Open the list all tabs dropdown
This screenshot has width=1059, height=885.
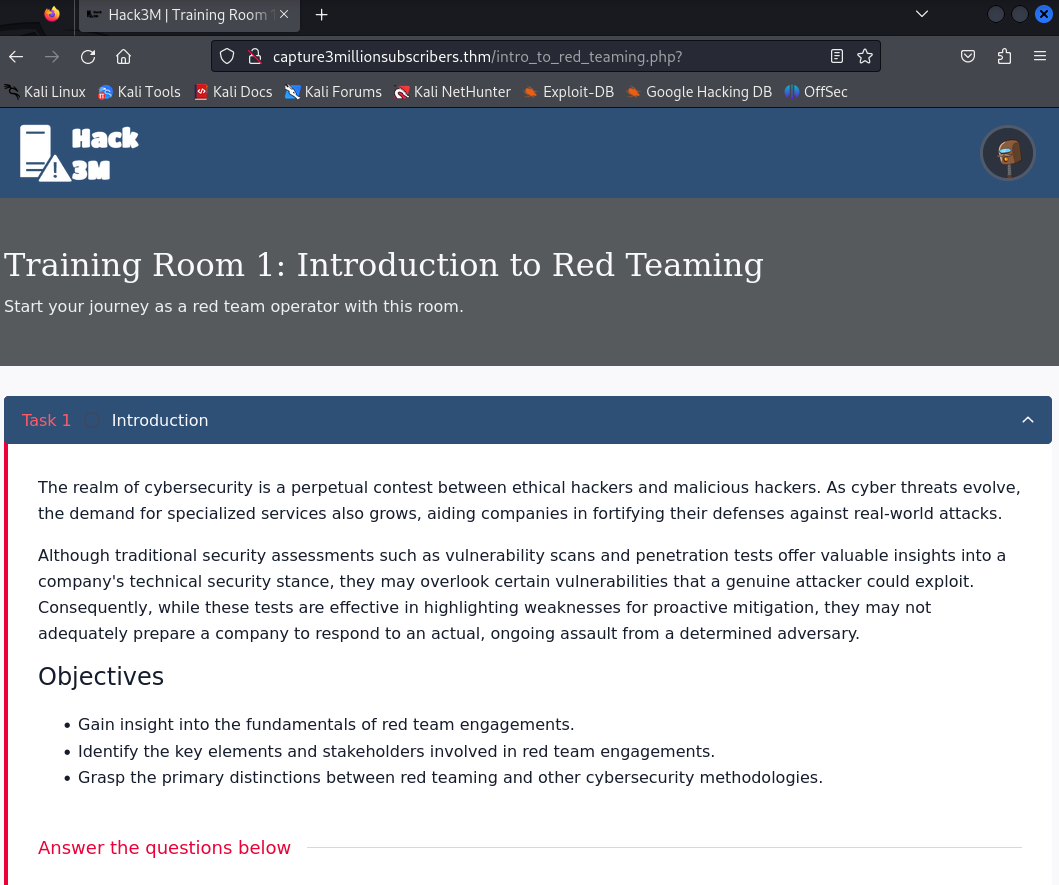coord(921,15)
